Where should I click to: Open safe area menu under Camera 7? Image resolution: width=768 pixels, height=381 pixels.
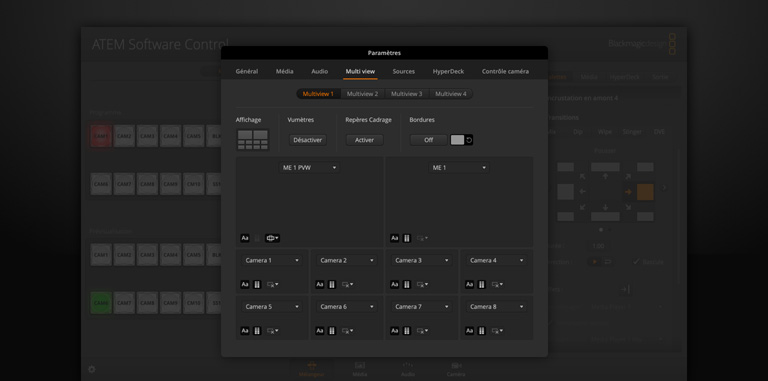(x=422, y=331)
